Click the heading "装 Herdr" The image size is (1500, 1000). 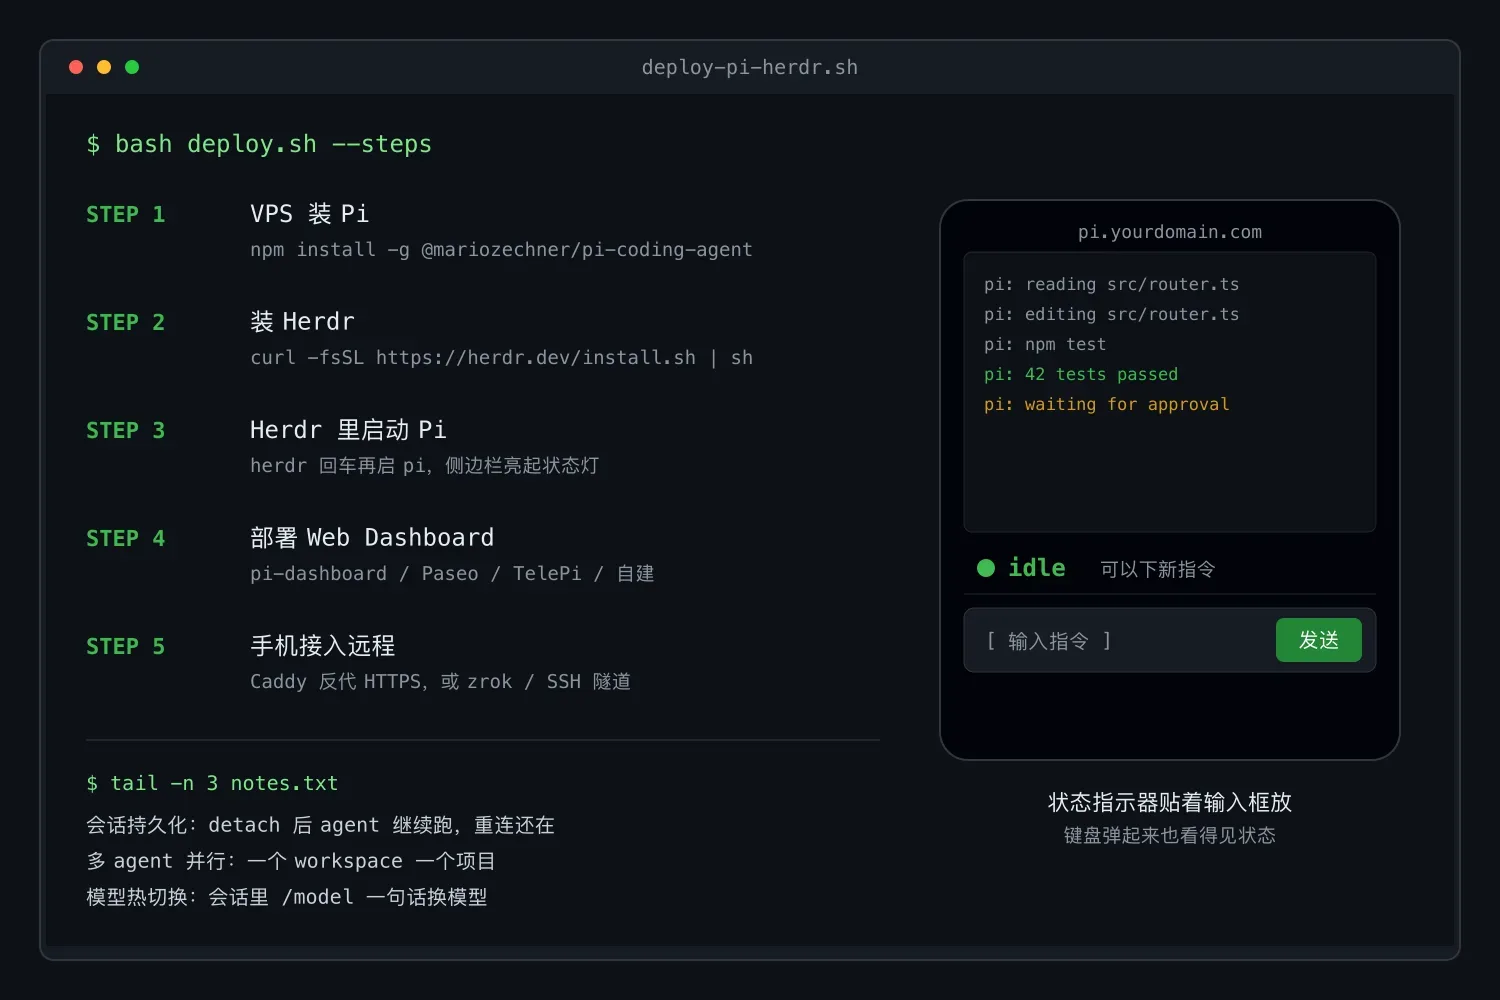point(302,322)
